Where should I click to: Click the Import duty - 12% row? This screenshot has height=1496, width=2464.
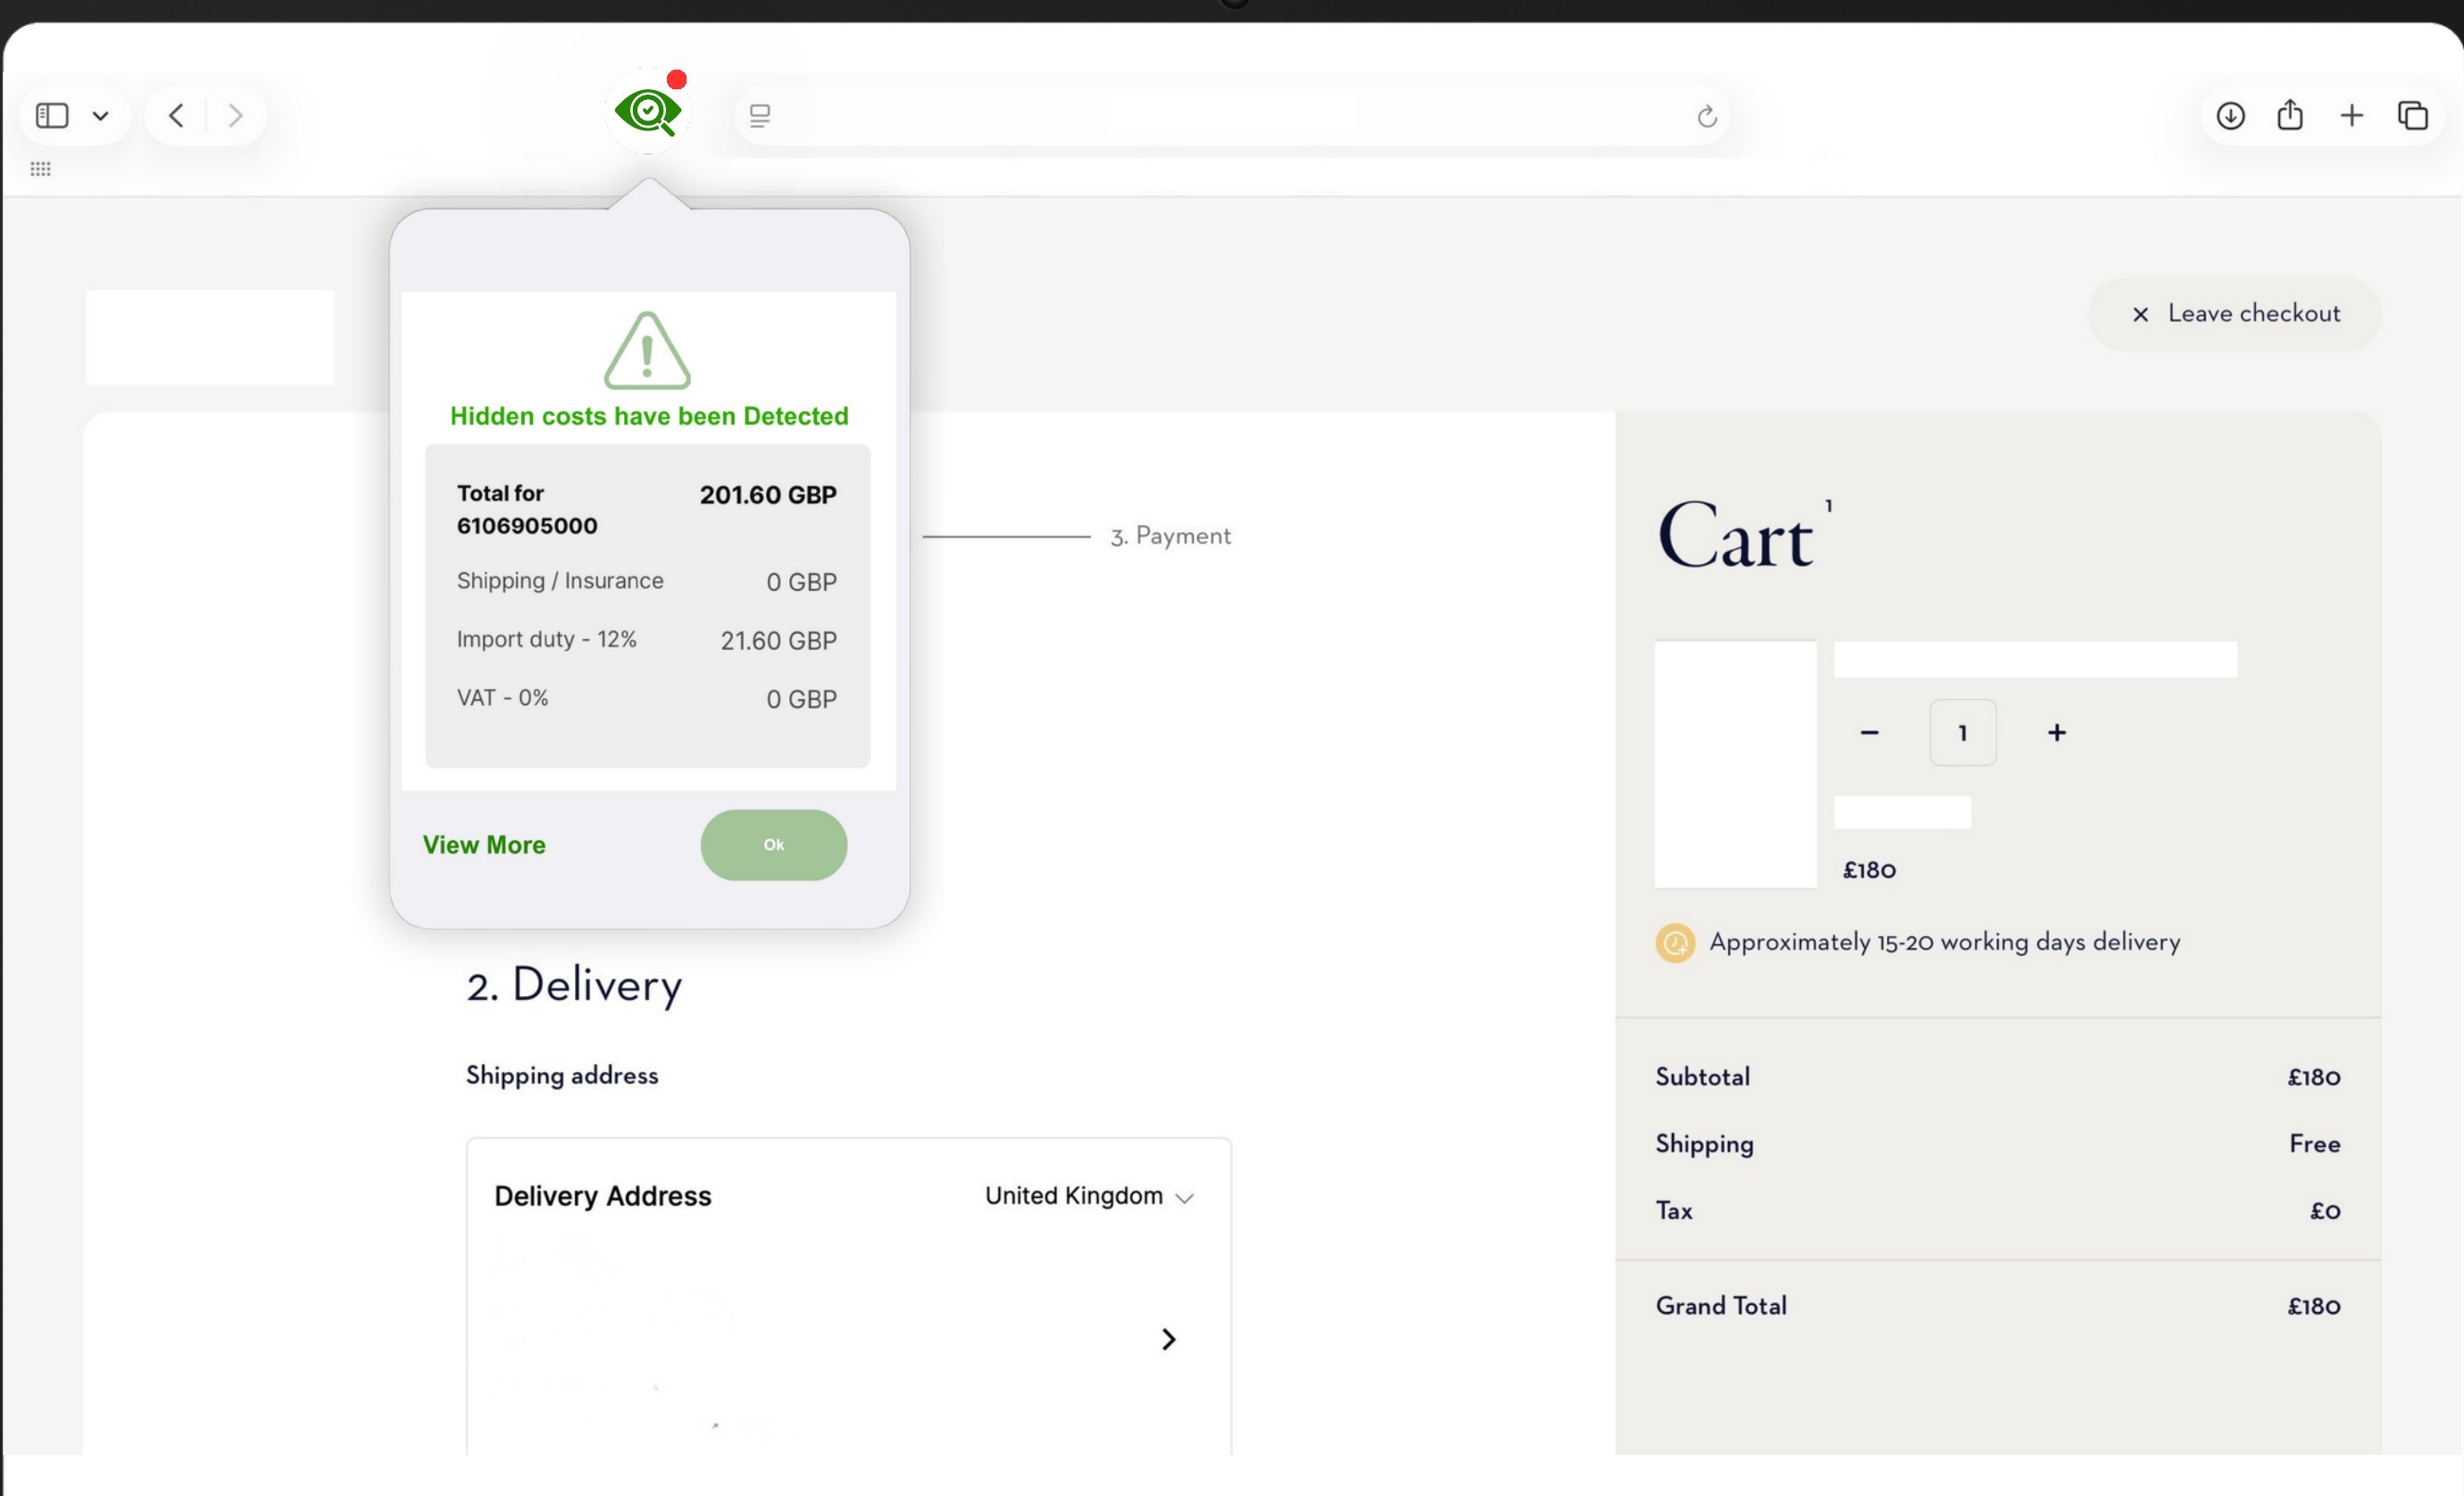[647, 640]
